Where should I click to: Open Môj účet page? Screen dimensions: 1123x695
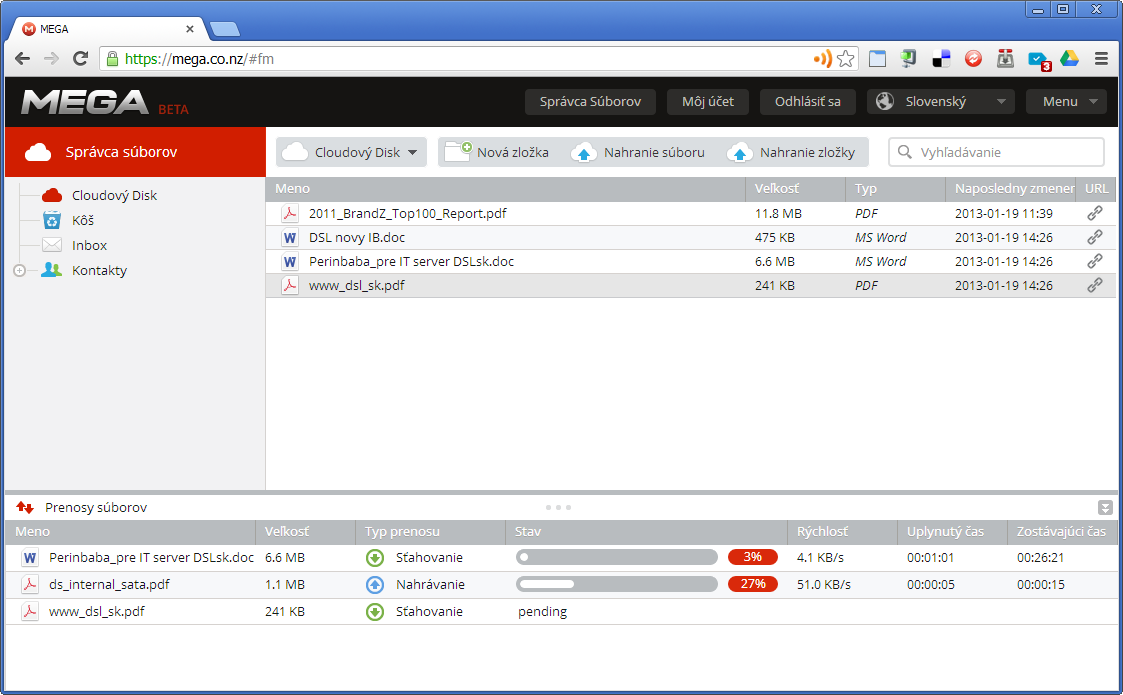coord(708,102)
